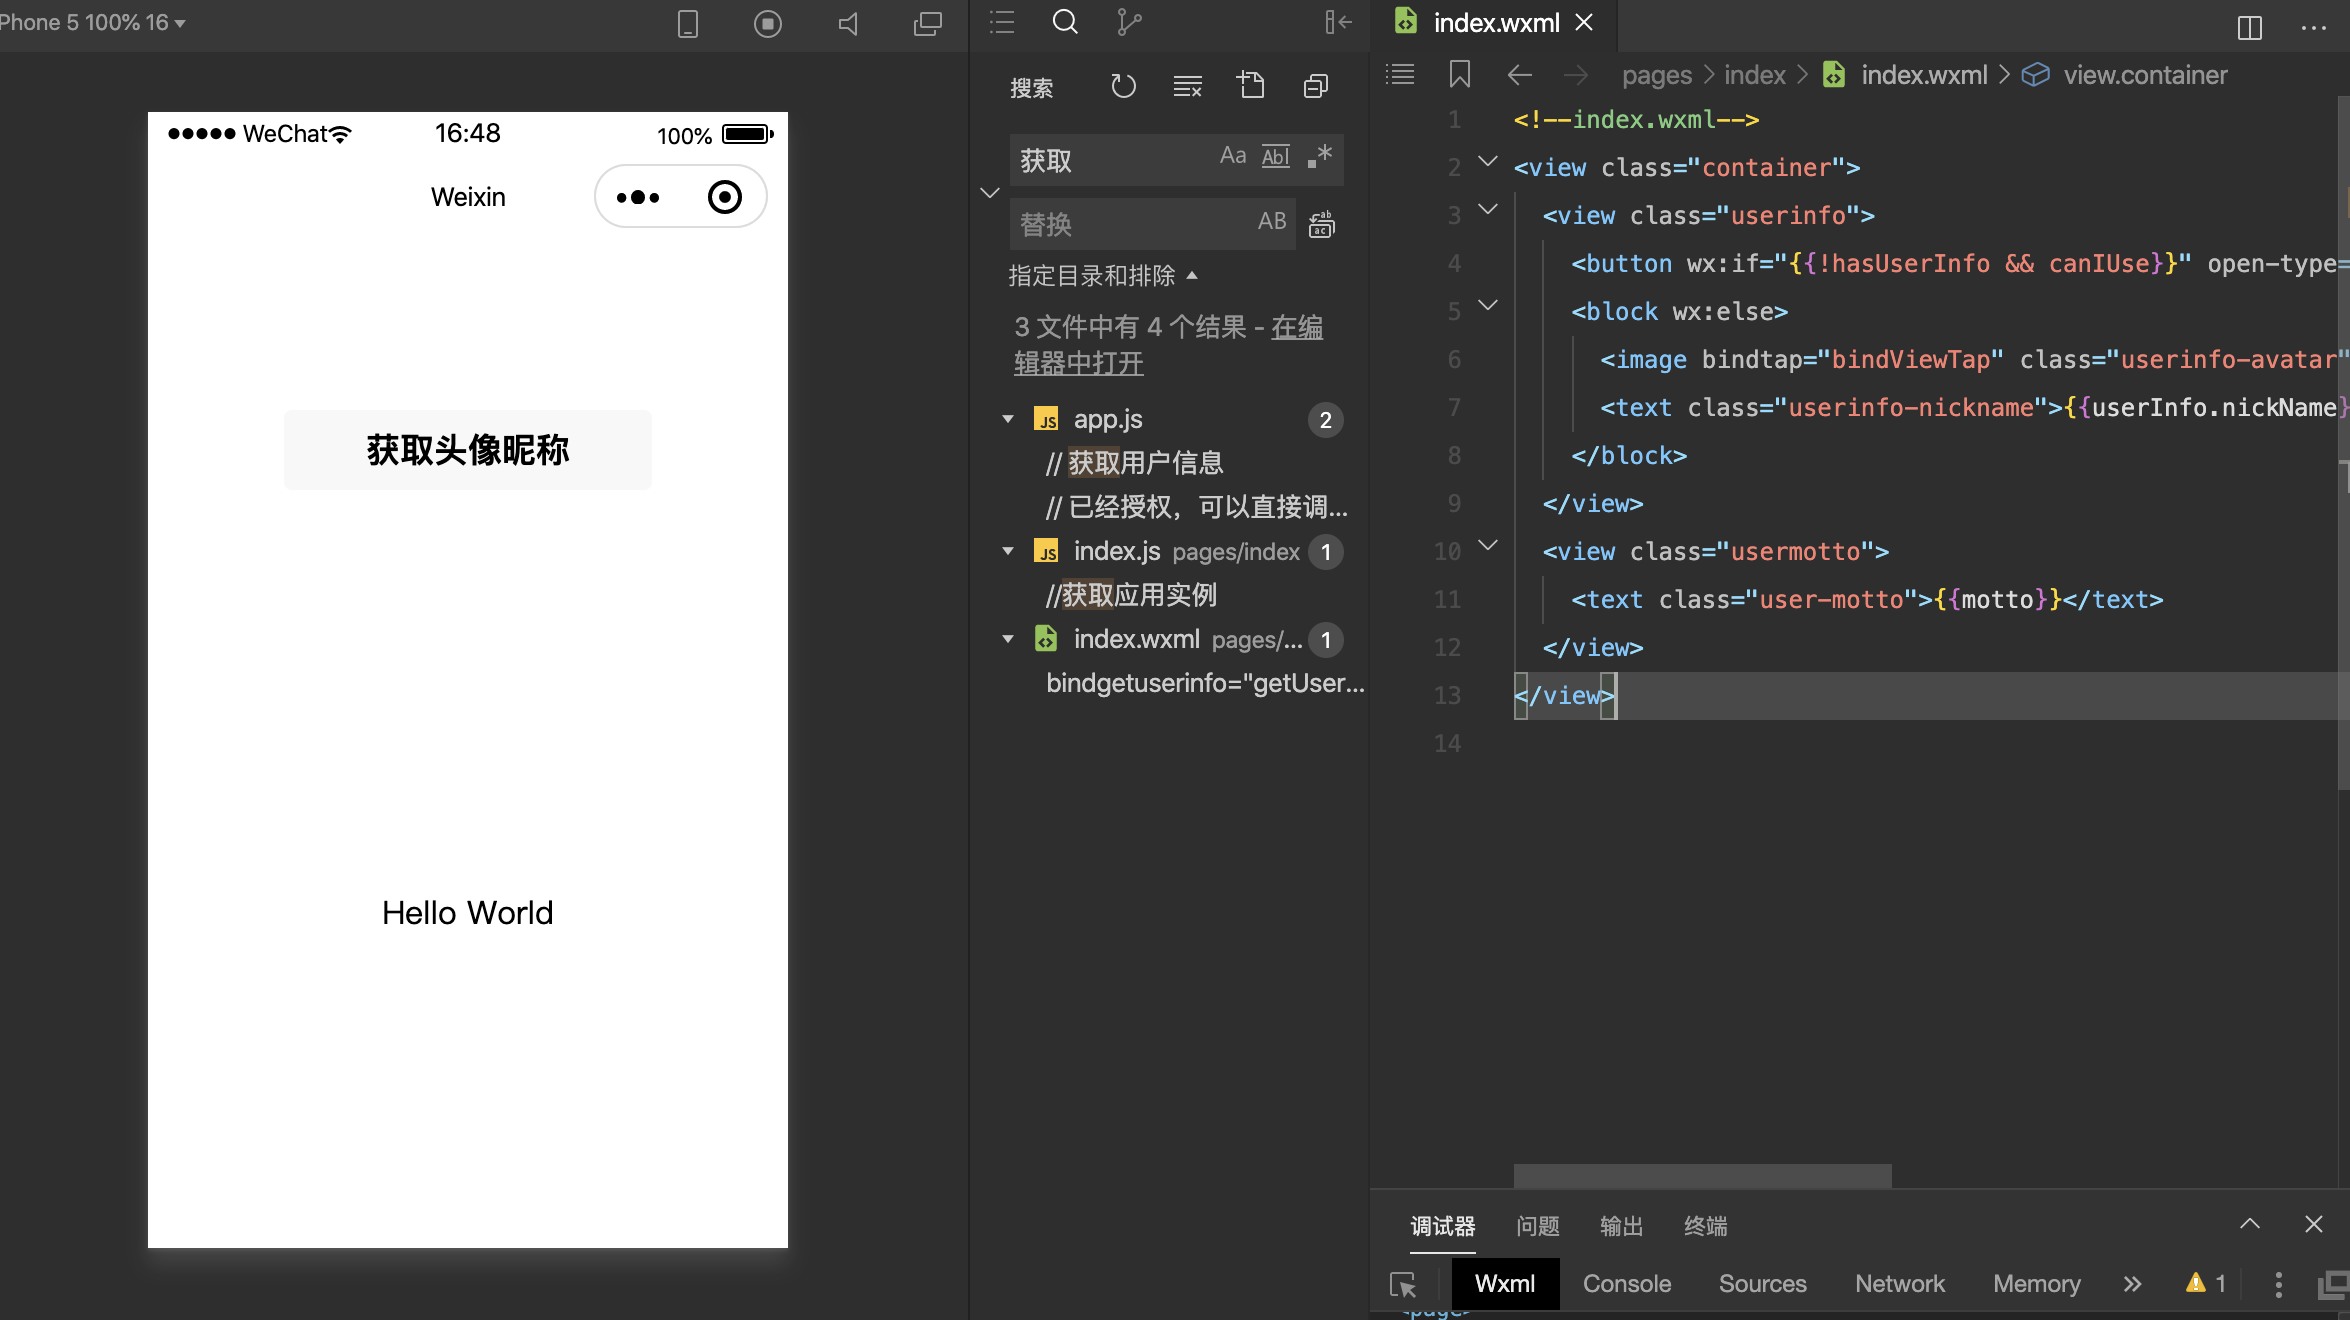Click the element inspector picker icon

click(x=1403, y=1284)
